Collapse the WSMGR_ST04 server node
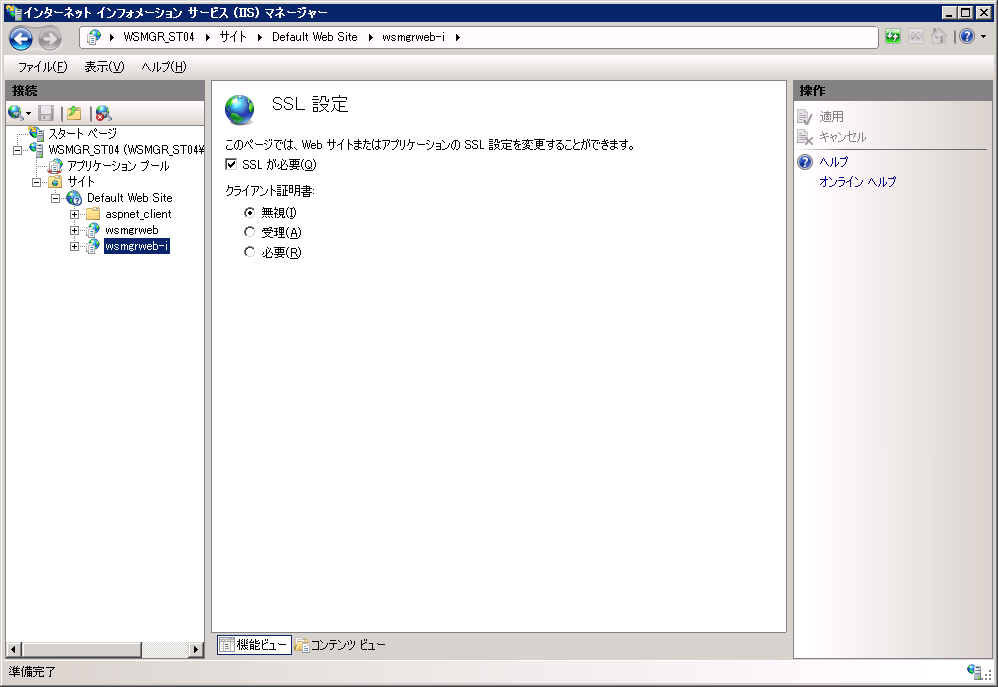998x687 pixels. pyautogui.click(x=18, y=150)
